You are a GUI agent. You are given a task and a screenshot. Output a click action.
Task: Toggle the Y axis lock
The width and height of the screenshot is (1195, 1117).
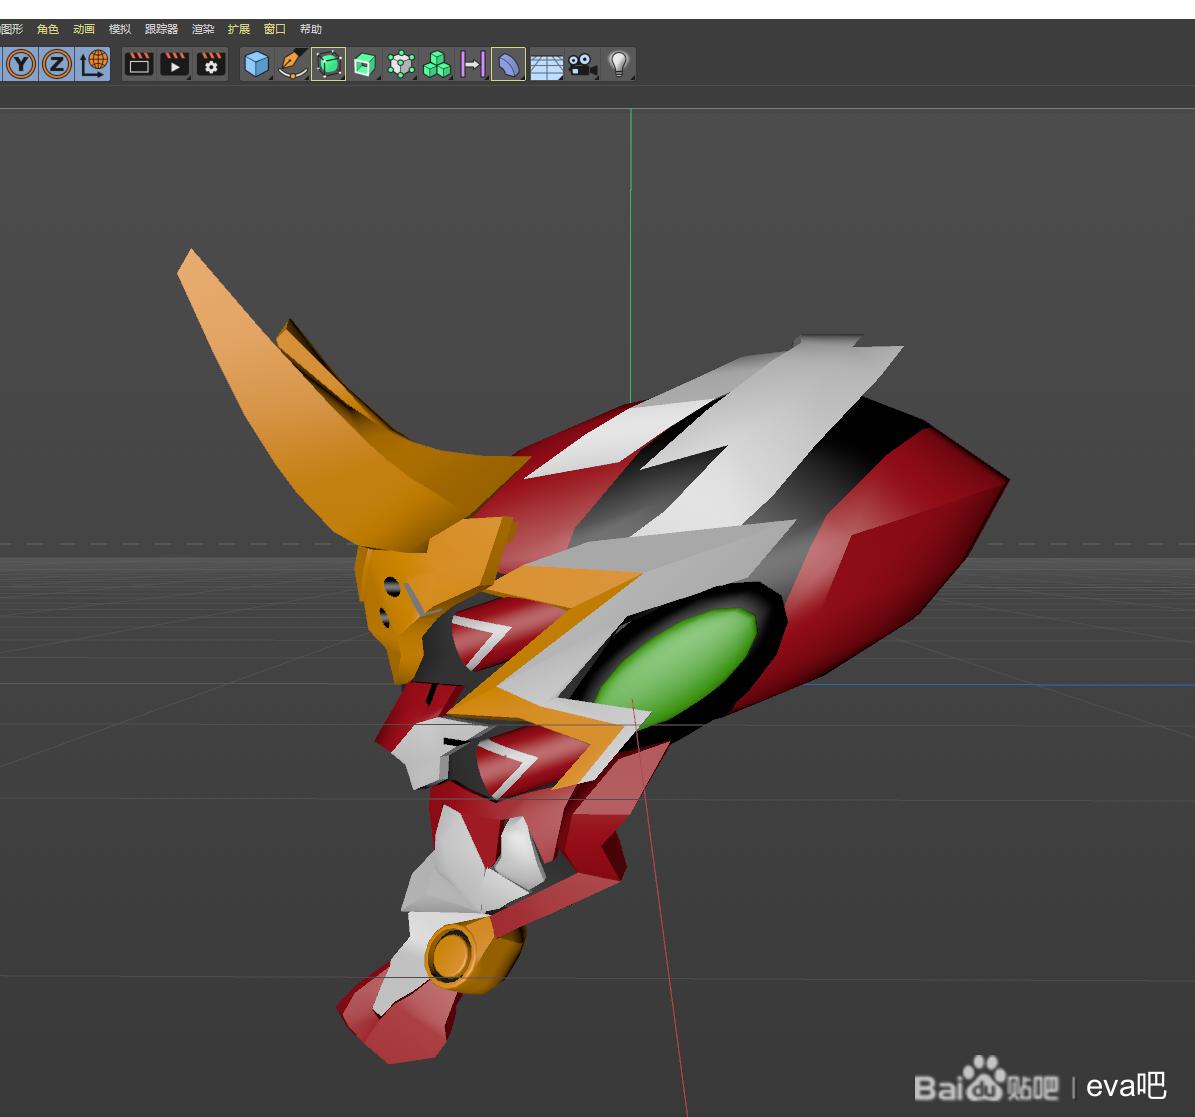click(x=21, y=64)
